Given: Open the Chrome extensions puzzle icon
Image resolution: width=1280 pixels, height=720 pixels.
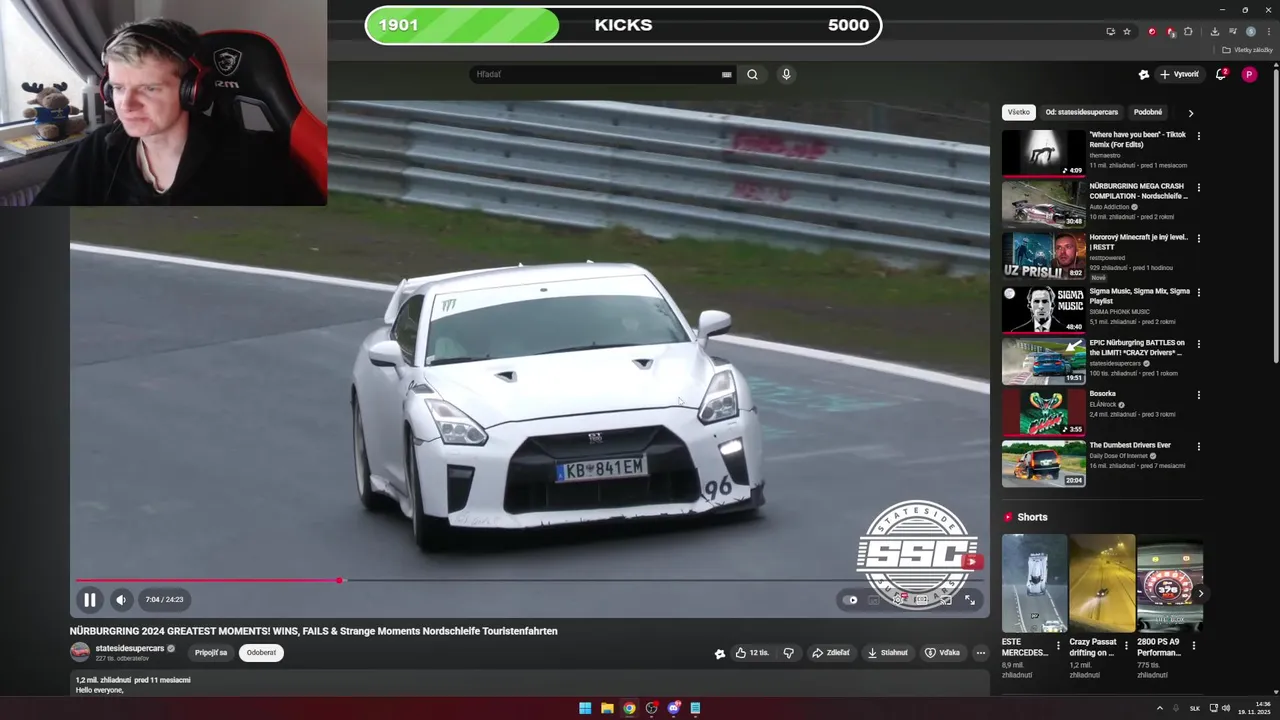Looking at the screenshot, I should (x=1188, y=31).
